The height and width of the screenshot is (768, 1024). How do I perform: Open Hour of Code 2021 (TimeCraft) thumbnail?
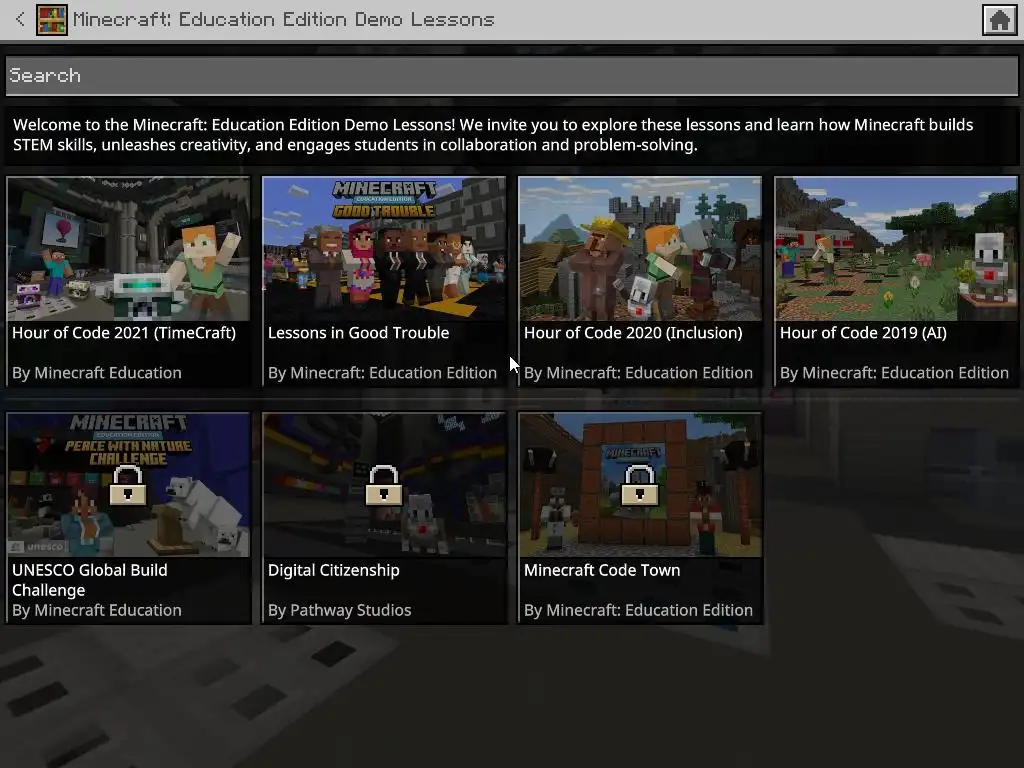pyautogui.click(x=128, y=249)
